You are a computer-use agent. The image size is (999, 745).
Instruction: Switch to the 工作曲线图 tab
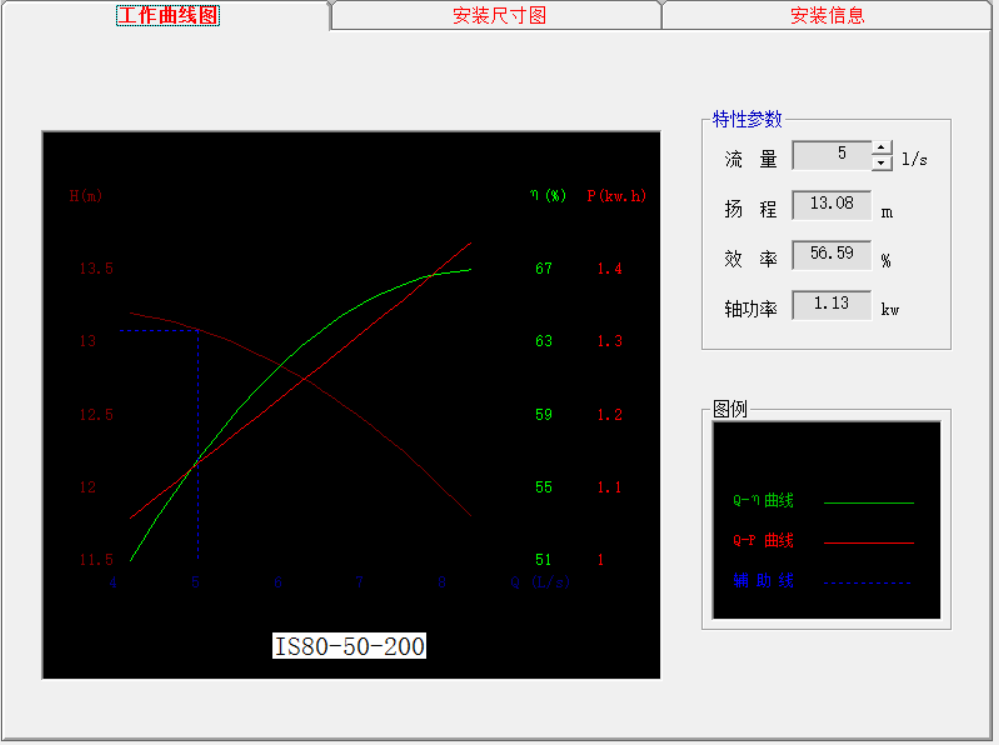pos(168,15)
